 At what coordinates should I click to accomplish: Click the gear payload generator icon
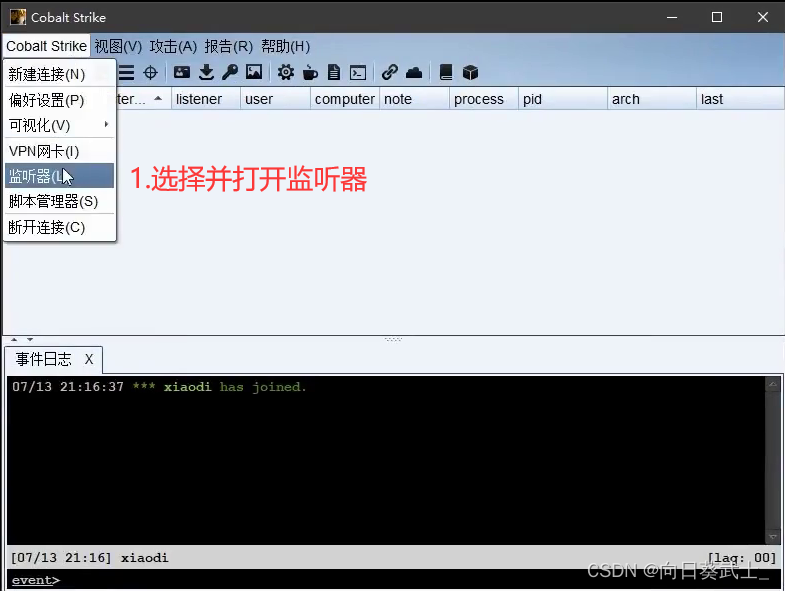pyautogui.click(x=286, y=73)
